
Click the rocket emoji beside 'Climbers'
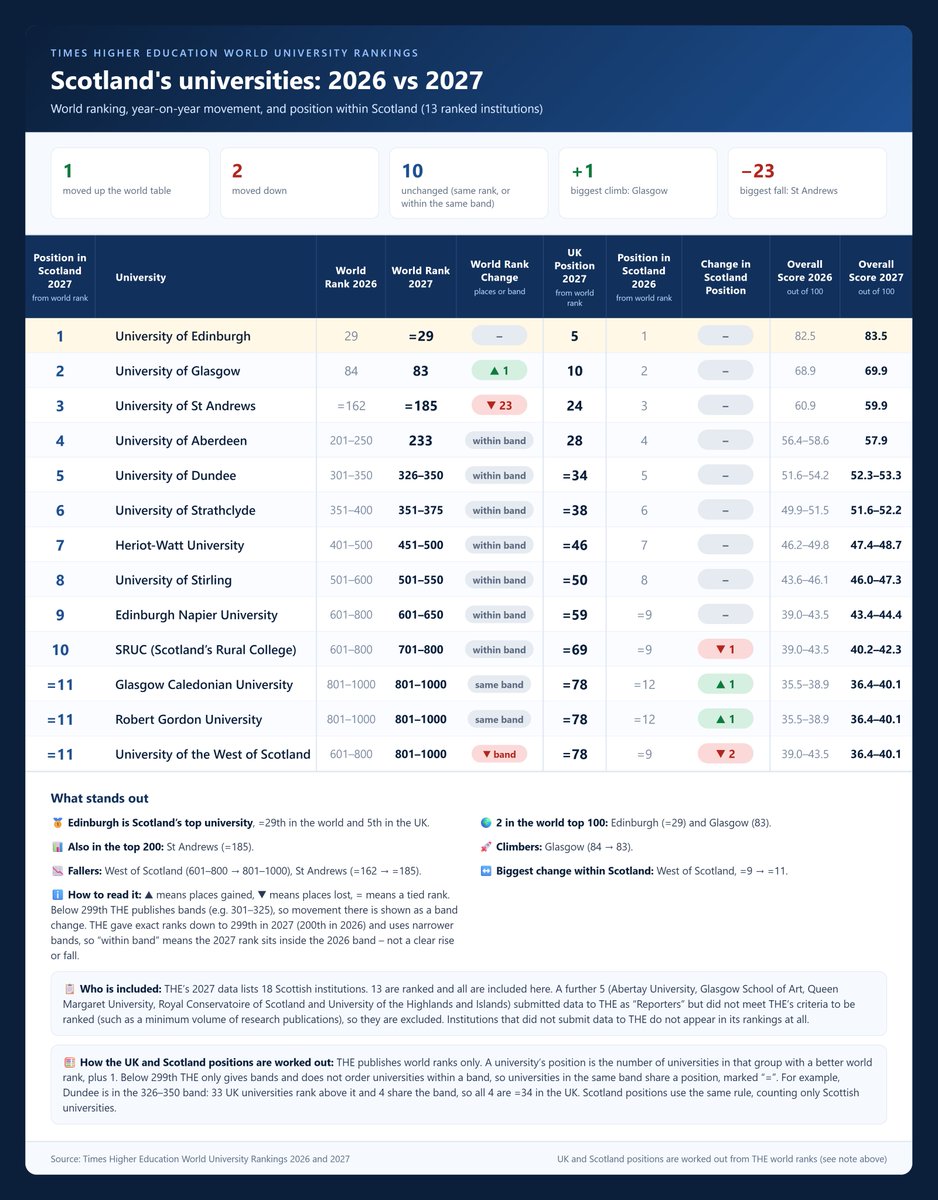click(x=486, y=847)
